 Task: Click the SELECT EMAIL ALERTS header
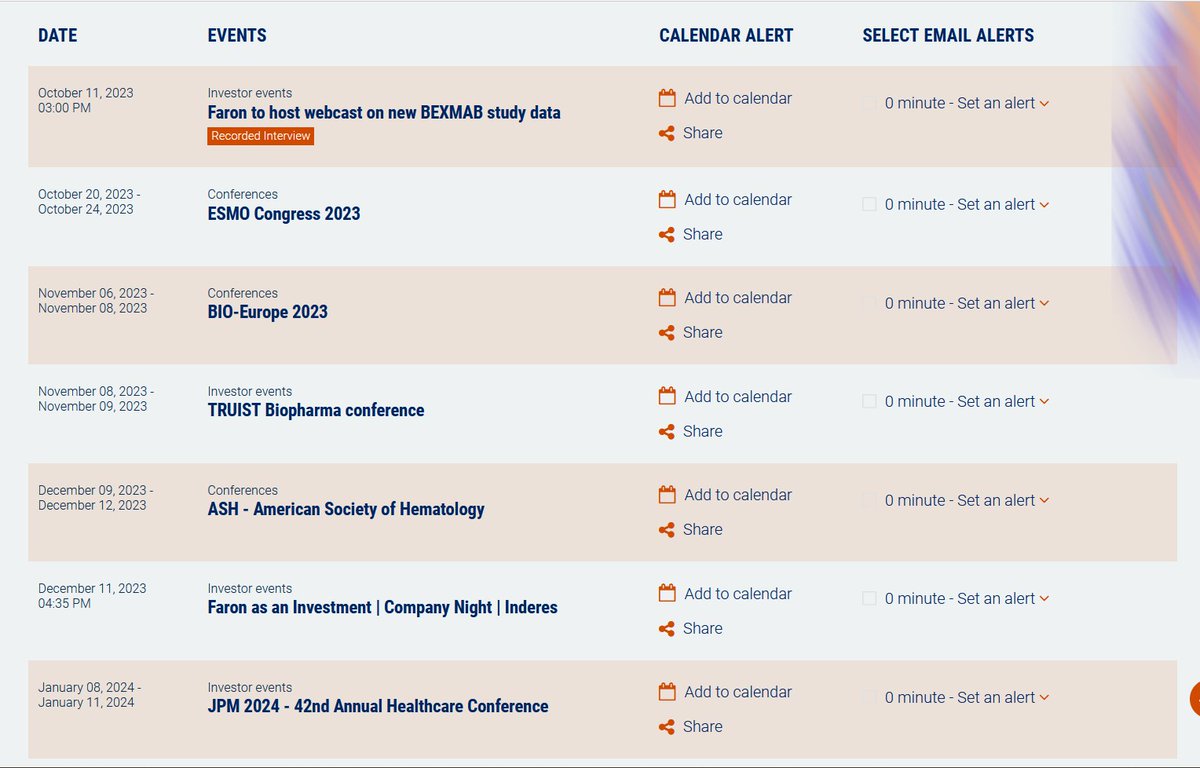pos(948,35)
